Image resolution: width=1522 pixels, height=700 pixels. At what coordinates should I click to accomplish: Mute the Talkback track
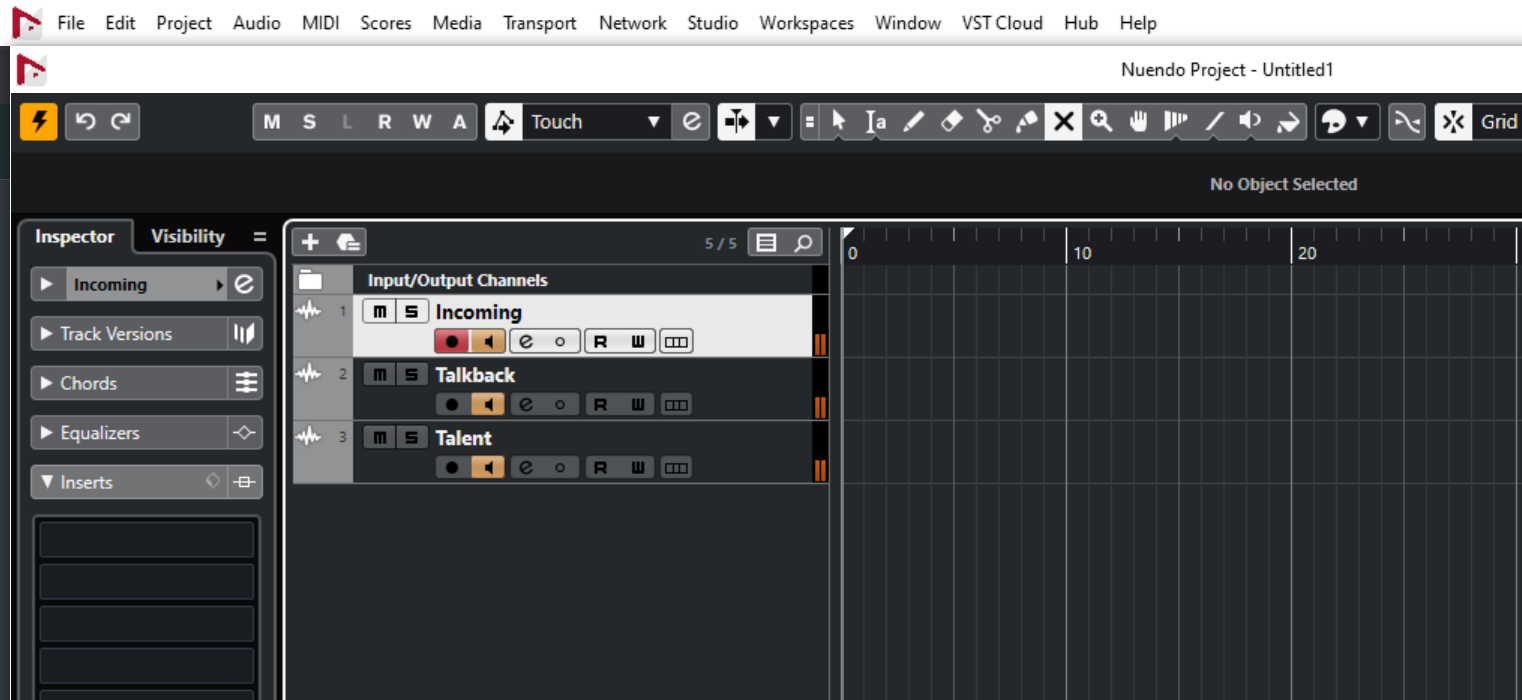[x=379, y=375]
